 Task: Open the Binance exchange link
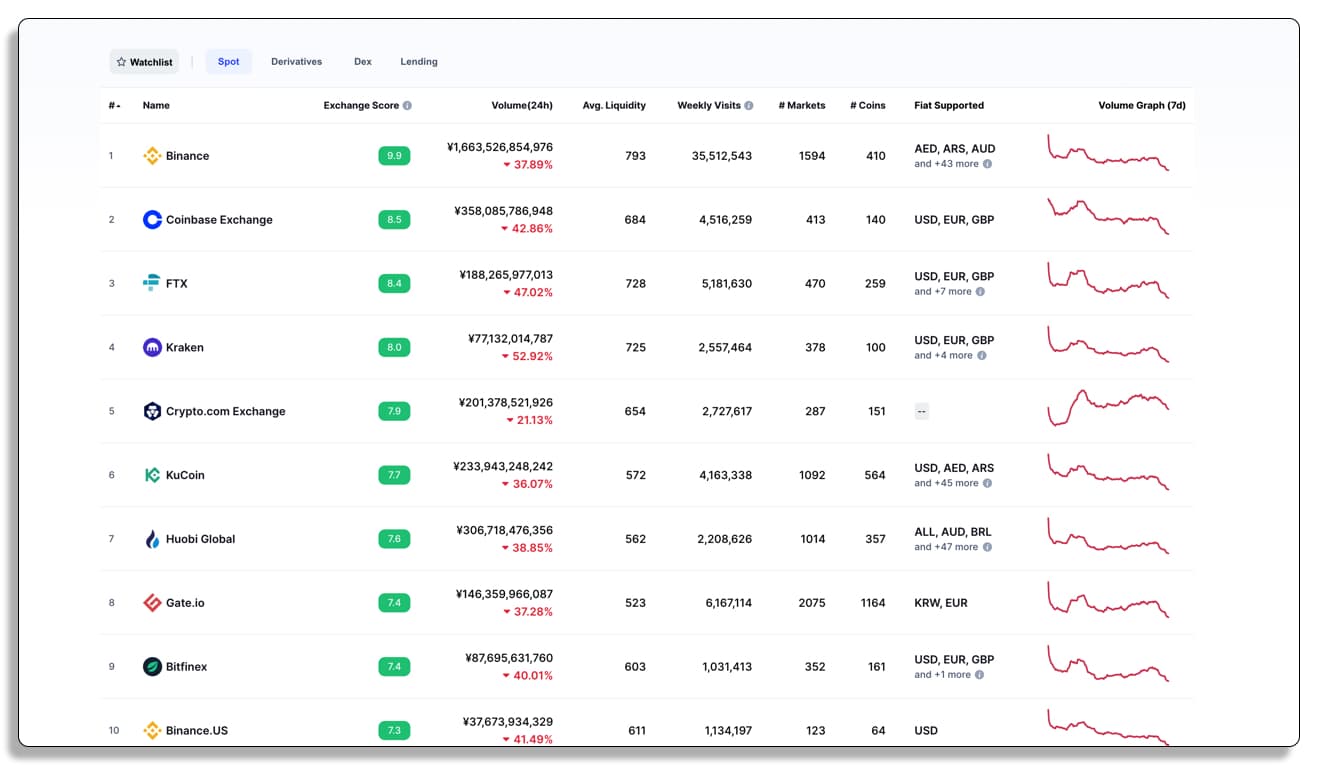(x=187, y=156)
